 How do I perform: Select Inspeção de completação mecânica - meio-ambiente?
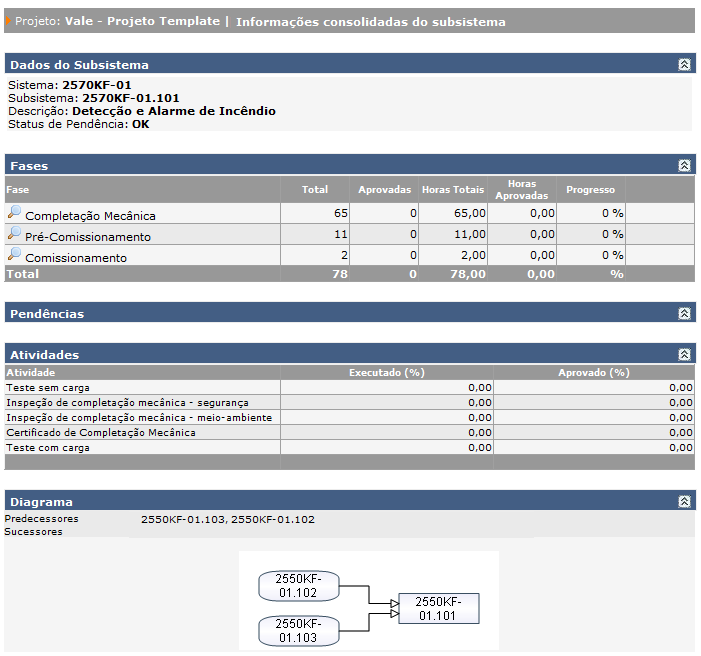139,418
